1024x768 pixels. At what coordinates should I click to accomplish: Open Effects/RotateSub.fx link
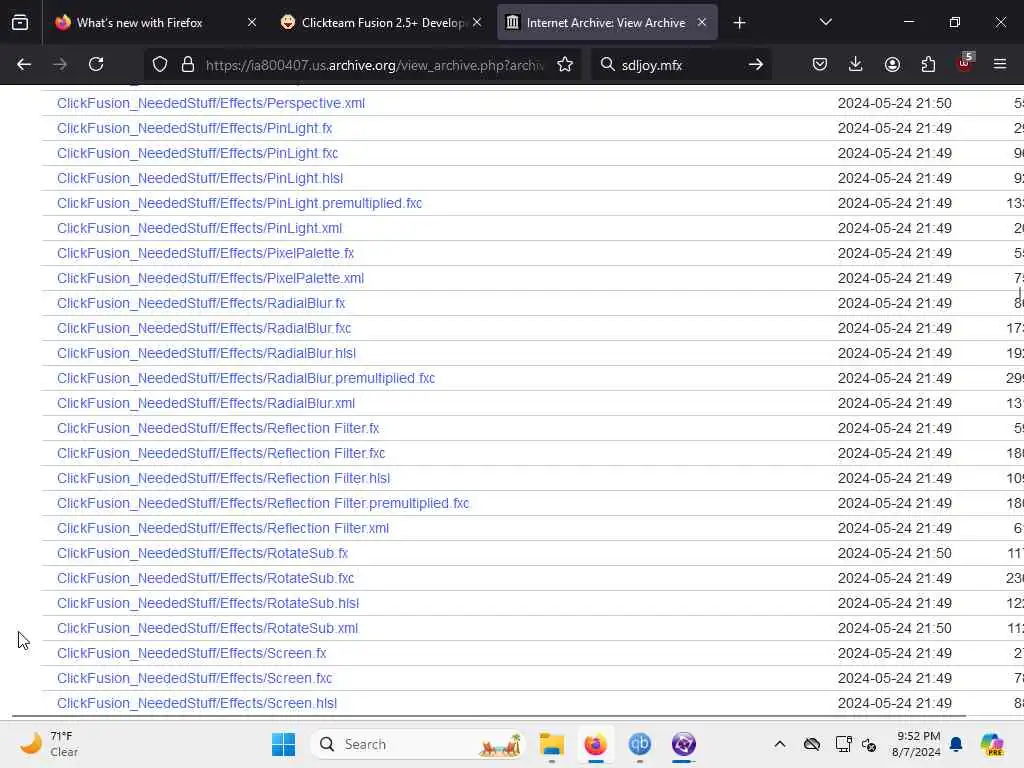pyautogui.click(x=202, y=553)
